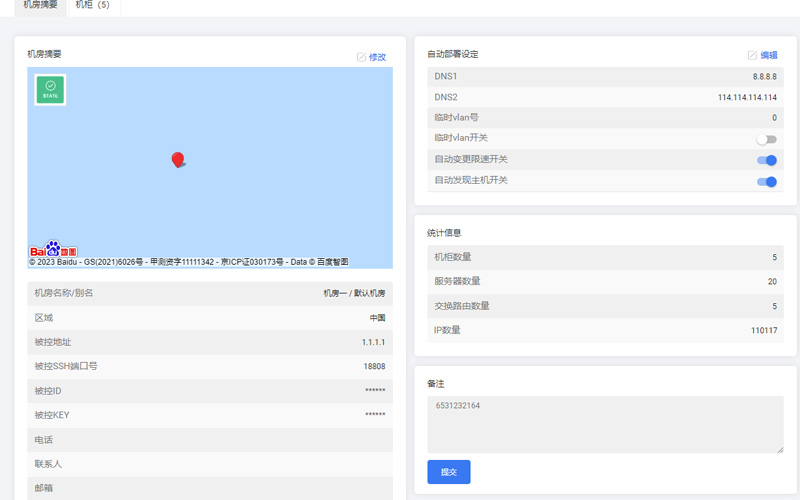This screenshot has height=500, width=800.
Task: Click the edit icon beside 修改
Action: [x=361, y=57]
